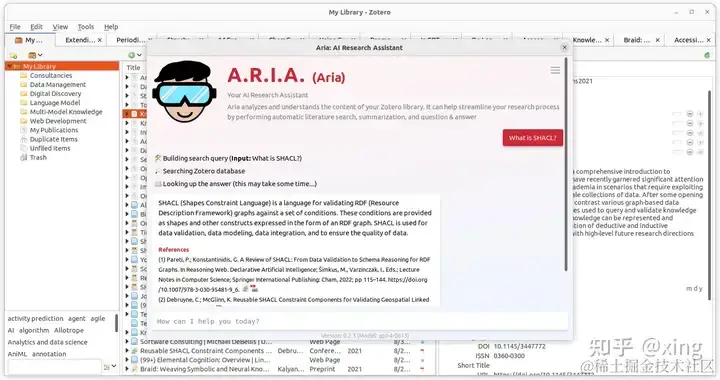This screenshot has height=380, width=720.
Task: Open the View menu
Action: click(60, 27)
